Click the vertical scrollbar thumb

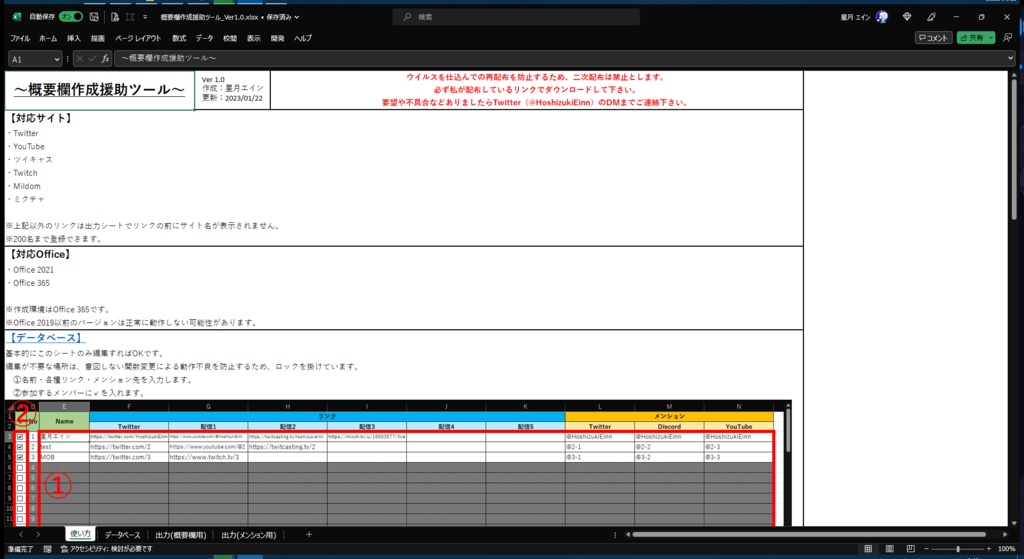click(x=1014, y=149)
